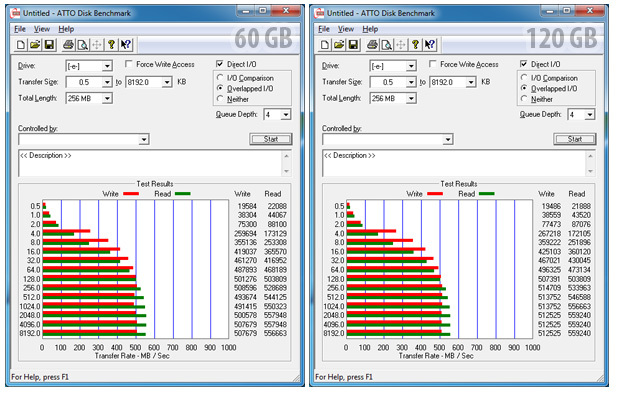618x393 pixels.
Task: Select Neither radio option in the 120 GB window
Action: tap(524, 99)
